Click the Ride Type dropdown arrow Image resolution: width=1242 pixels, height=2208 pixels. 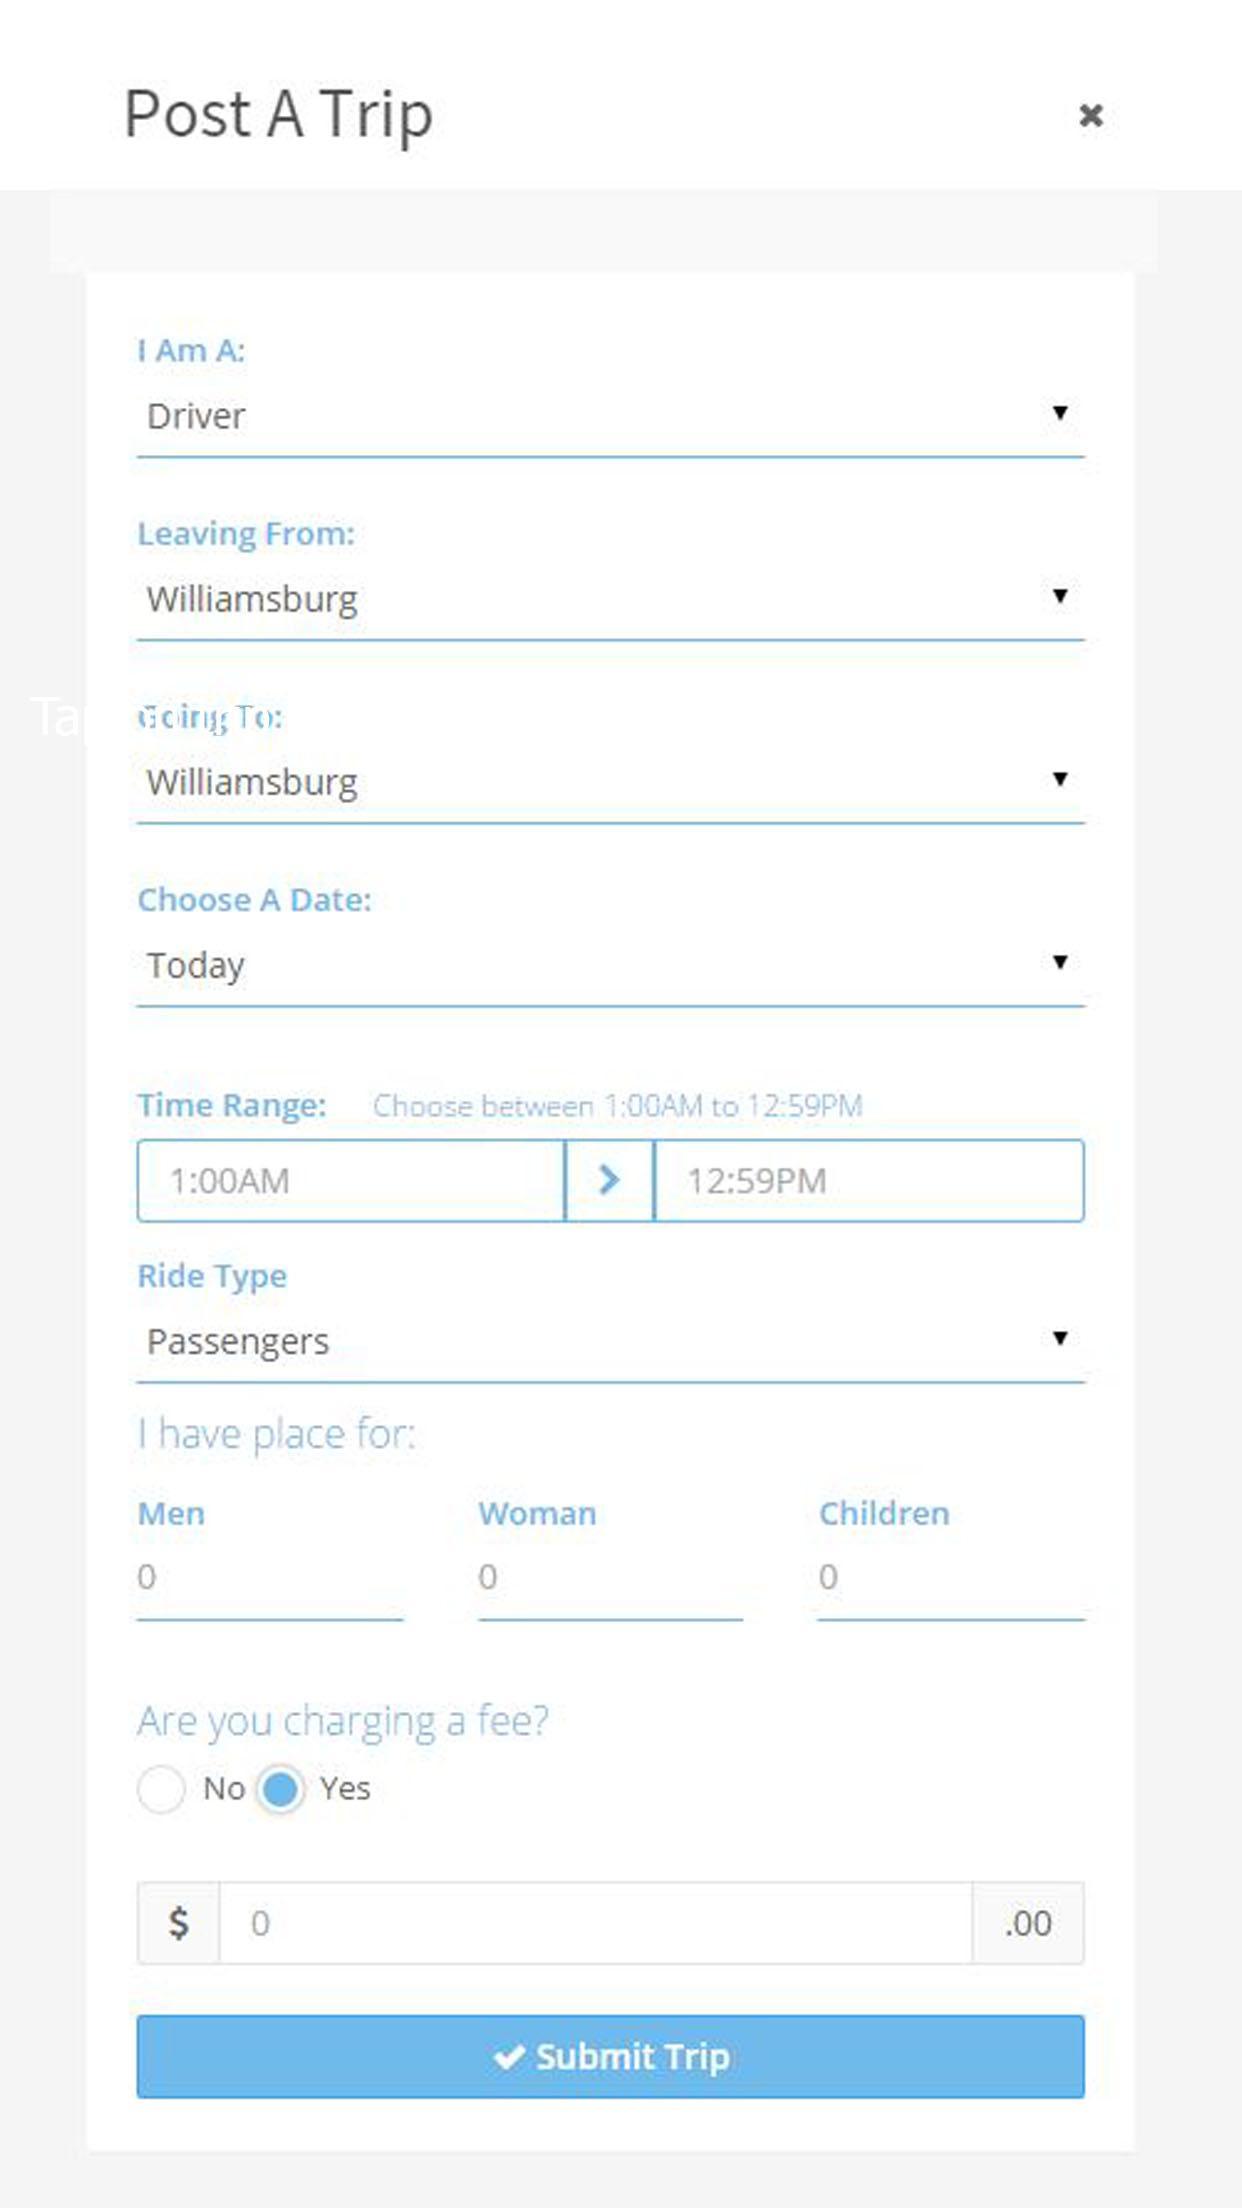pyautogui.click(x=1060, y=1338)
